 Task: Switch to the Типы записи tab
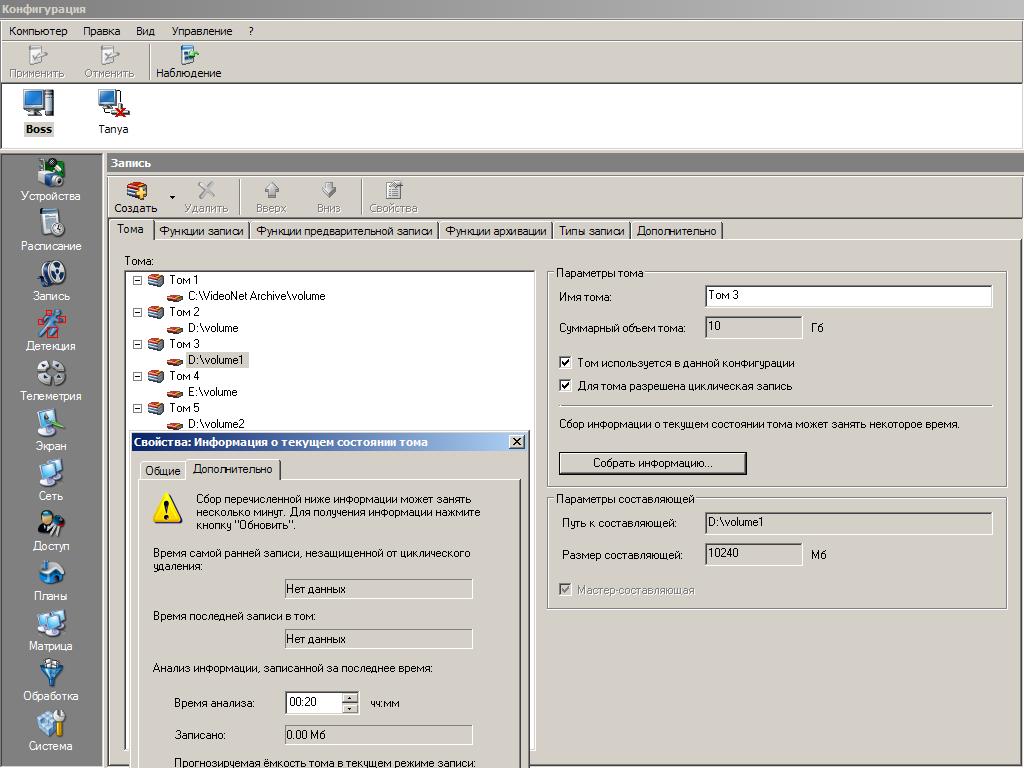point(592,231)
